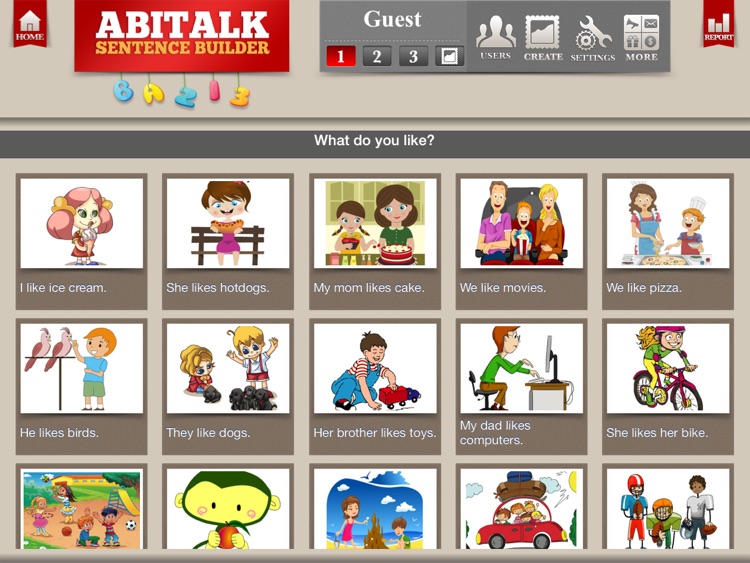Open the kids with puppies picture
Image resolution: width=750 pixels, height=563 pixels.
point(228,368)
